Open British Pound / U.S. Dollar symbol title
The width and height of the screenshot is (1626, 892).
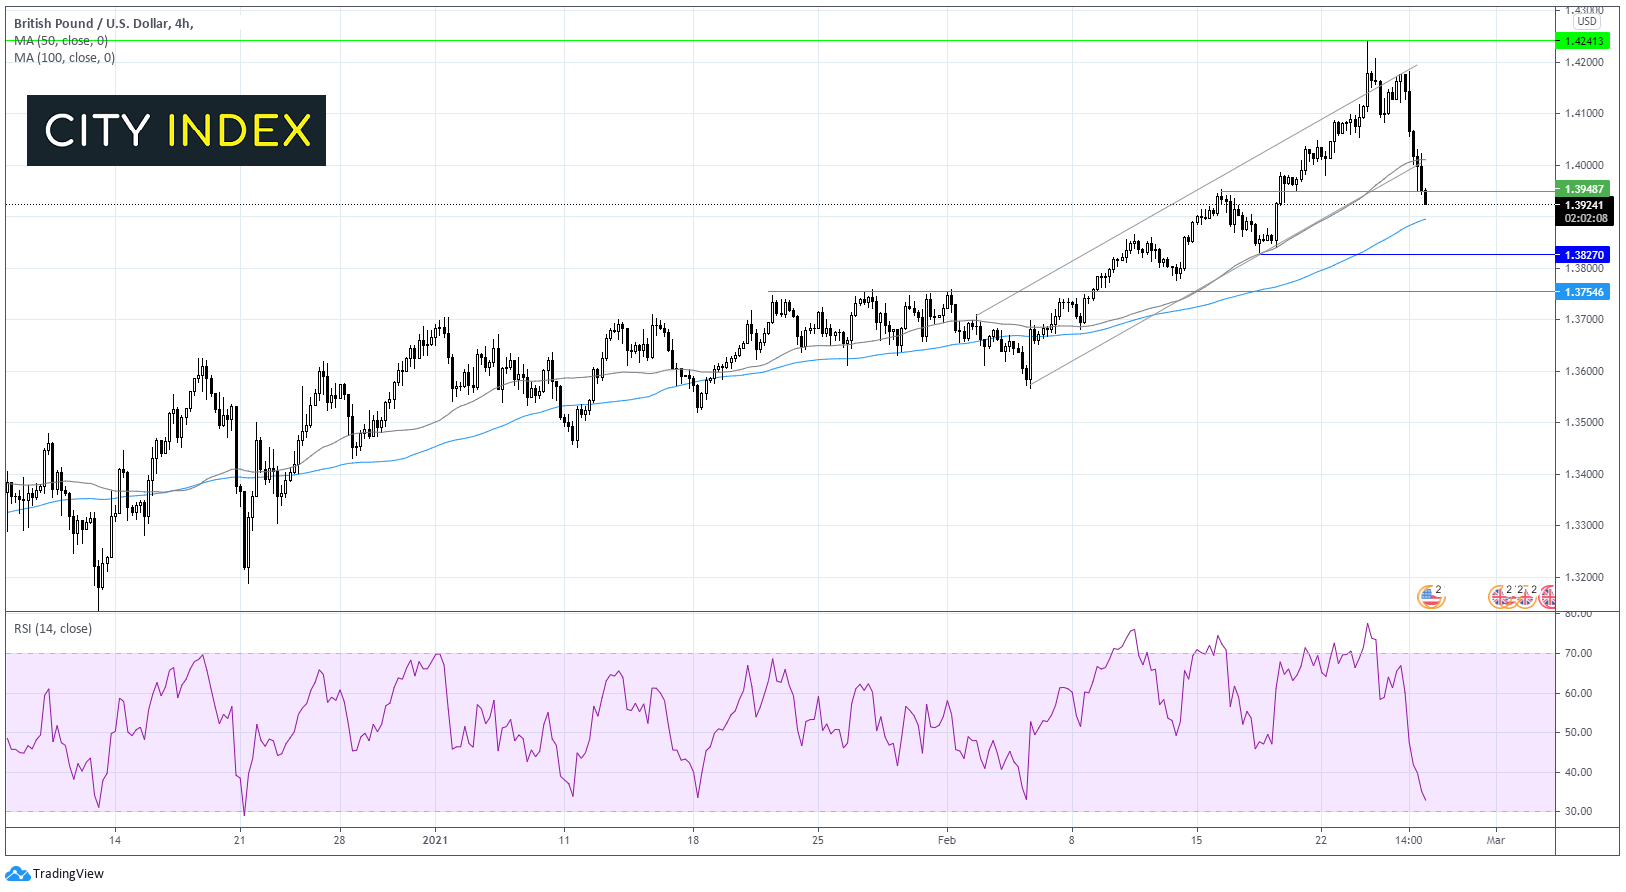(x=103, y=23)
